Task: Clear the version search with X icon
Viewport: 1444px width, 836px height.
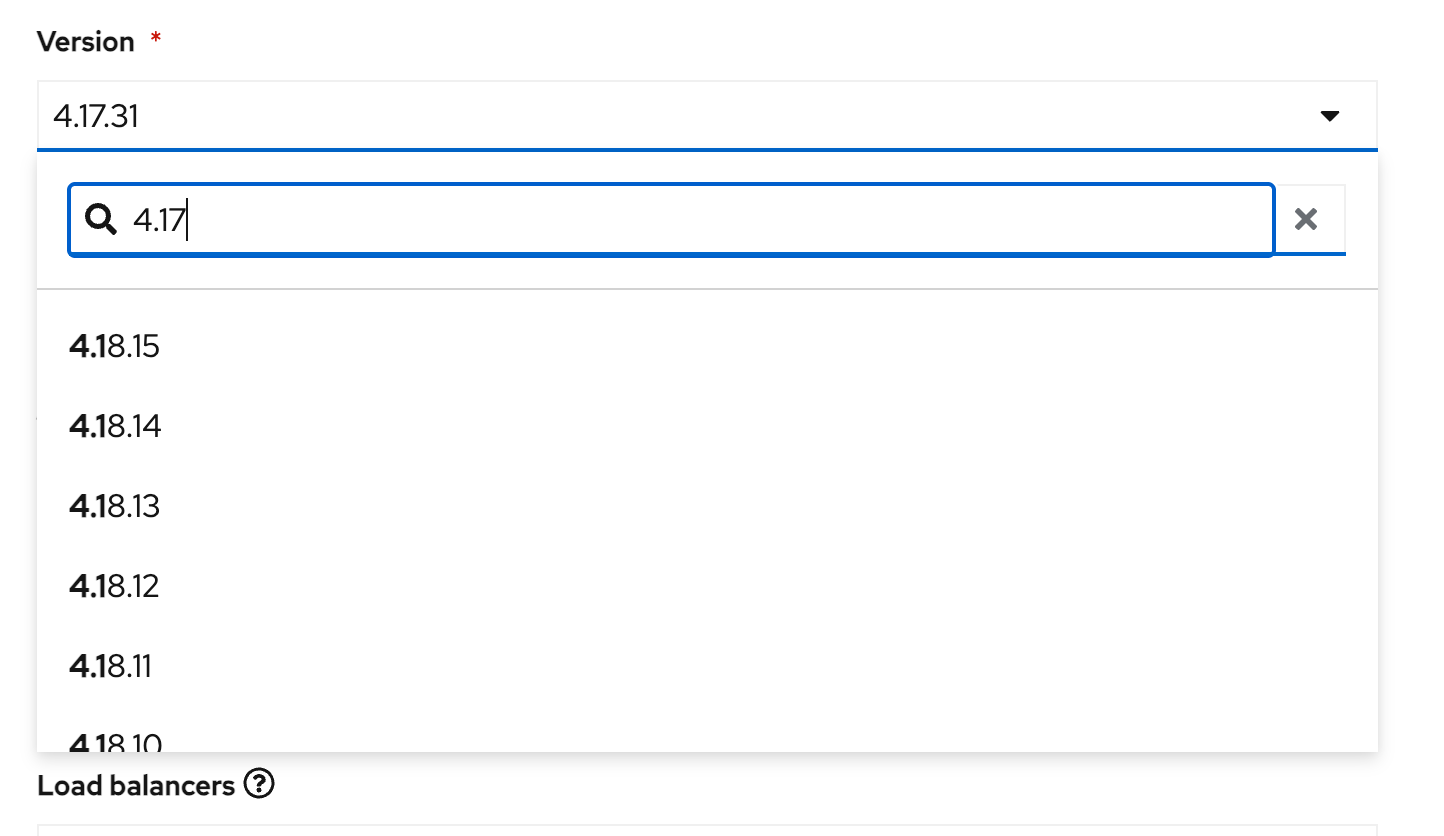Action: coord(1306,219)
